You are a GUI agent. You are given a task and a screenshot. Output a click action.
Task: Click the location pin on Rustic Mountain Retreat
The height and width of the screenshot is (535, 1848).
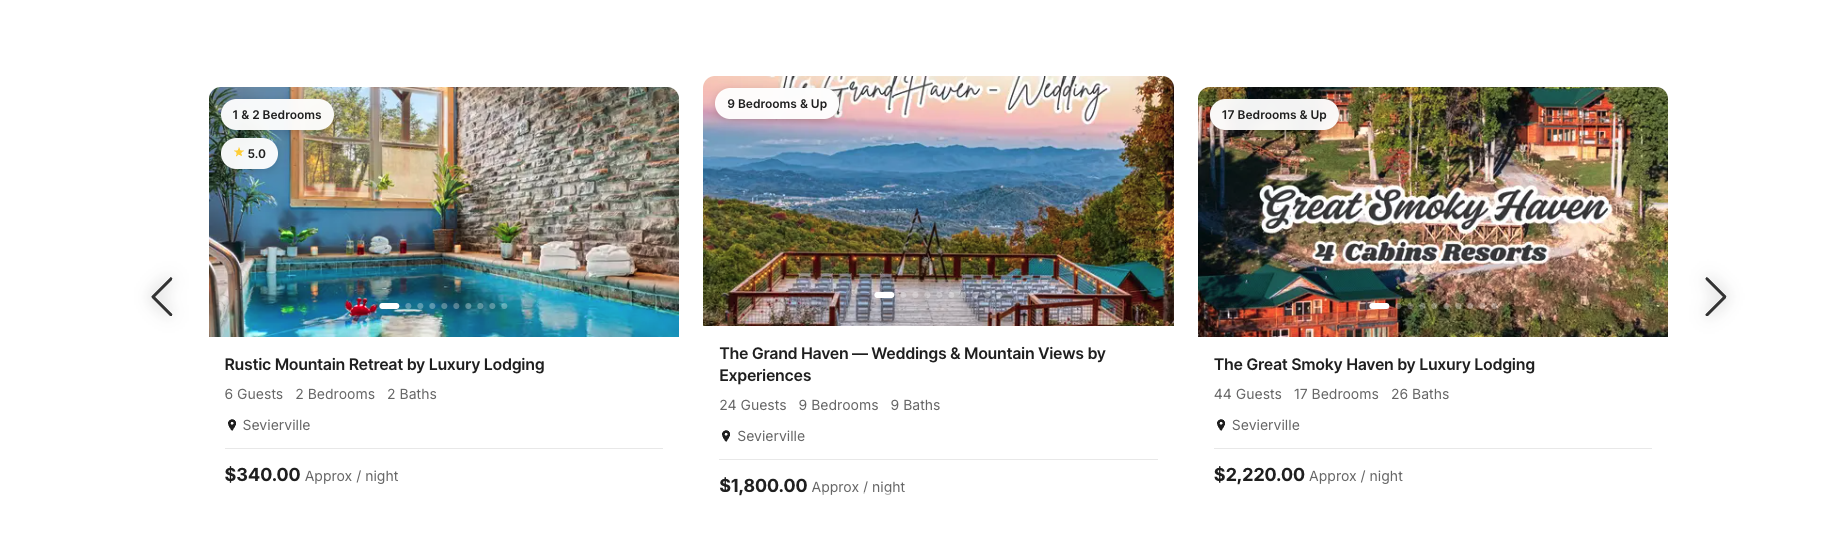click(x=232, y=425)
